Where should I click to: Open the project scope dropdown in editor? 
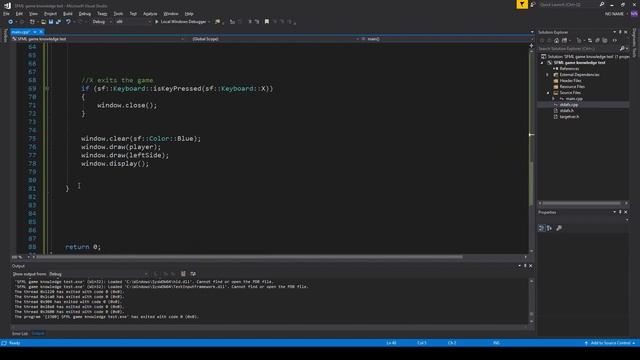click(98, 39)
